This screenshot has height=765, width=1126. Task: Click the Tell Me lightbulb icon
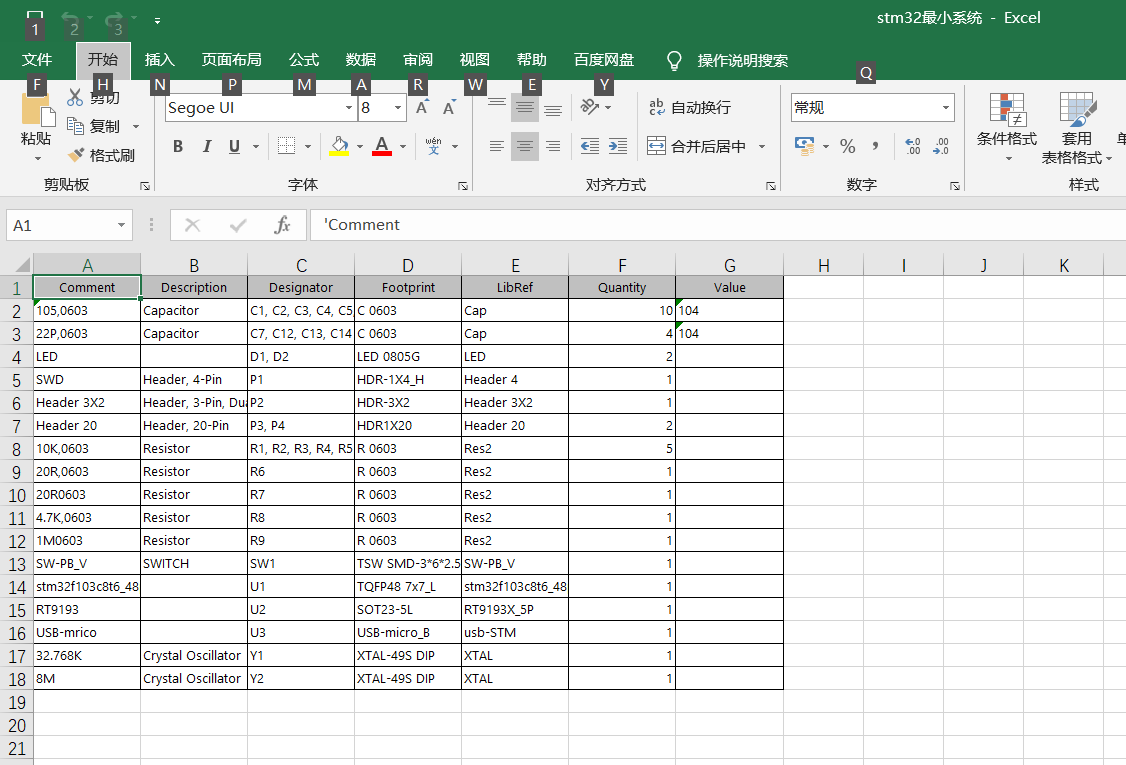[x=674, y=60]
